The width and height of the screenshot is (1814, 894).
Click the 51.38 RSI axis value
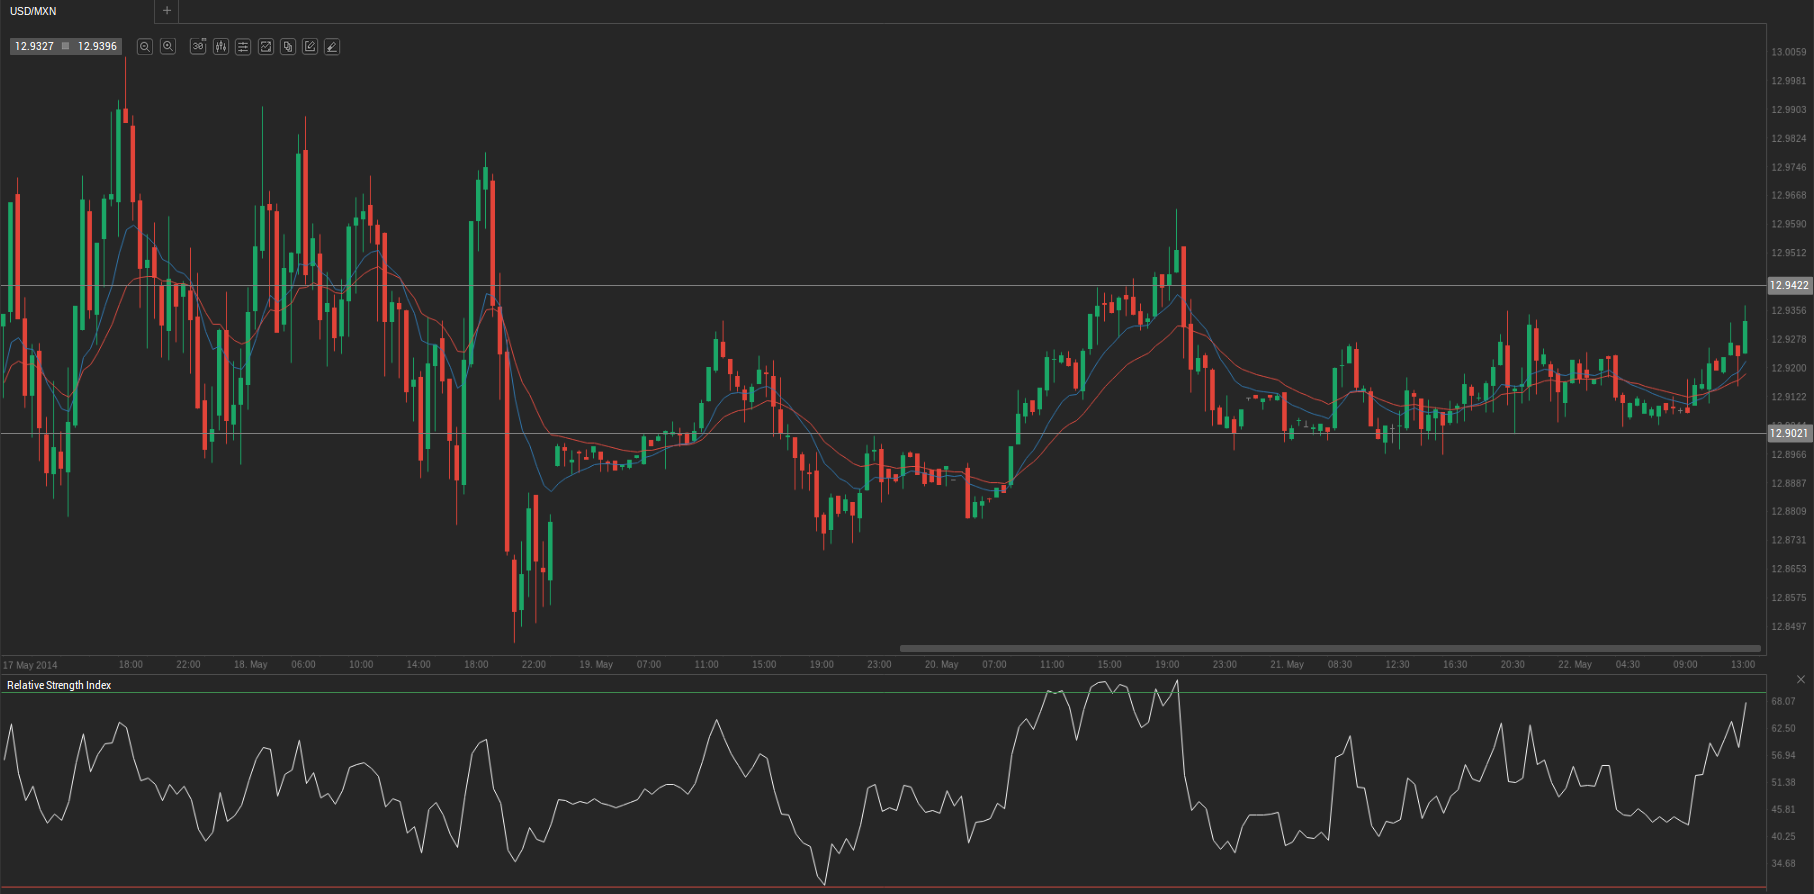[x=1783, y=783]
